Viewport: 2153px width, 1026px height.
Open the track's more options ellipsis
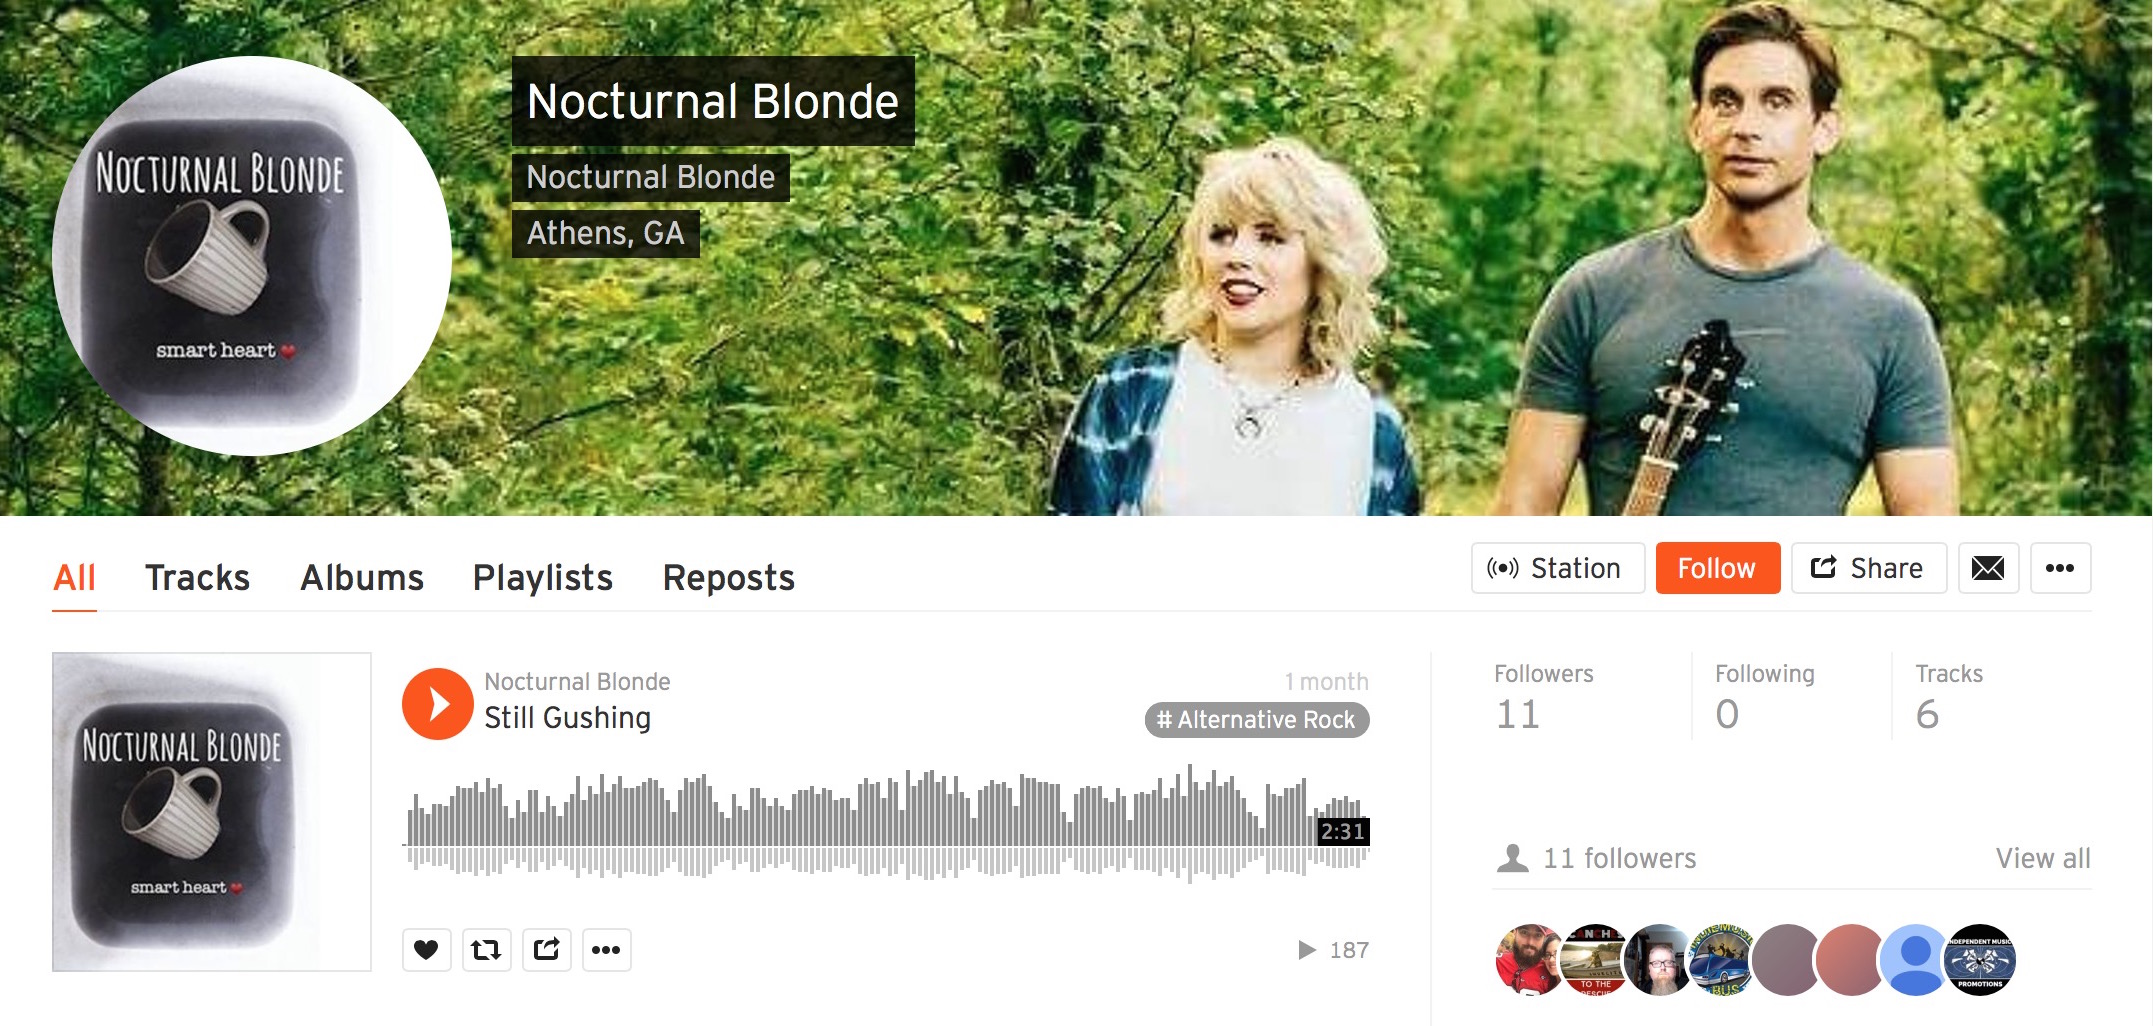pyautogui.click(x=606, y=949)
